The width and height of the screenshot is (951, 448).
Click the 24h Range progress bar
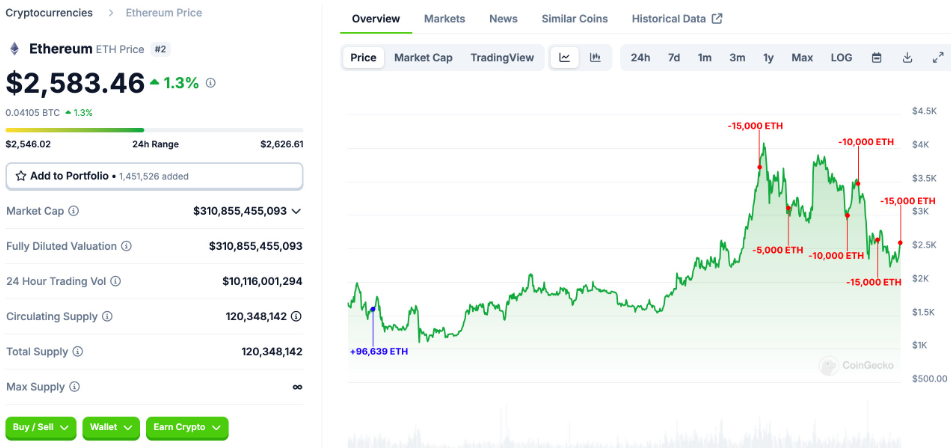(154, 130)
